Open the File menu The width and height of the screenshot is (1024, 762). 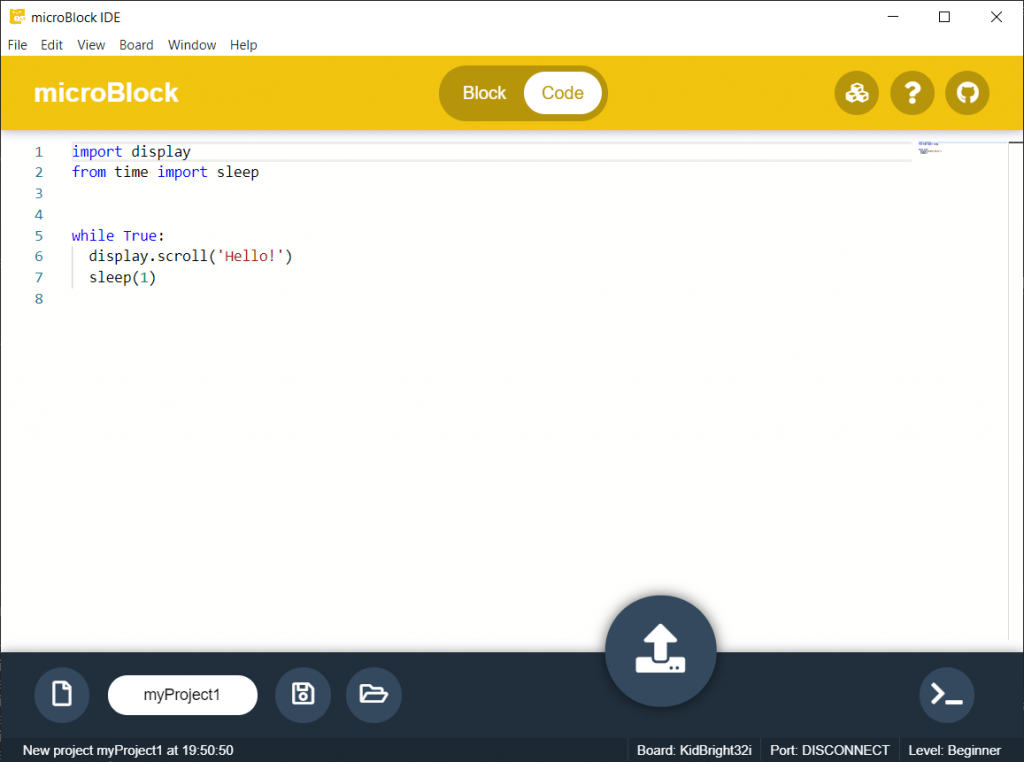[18, 45]
